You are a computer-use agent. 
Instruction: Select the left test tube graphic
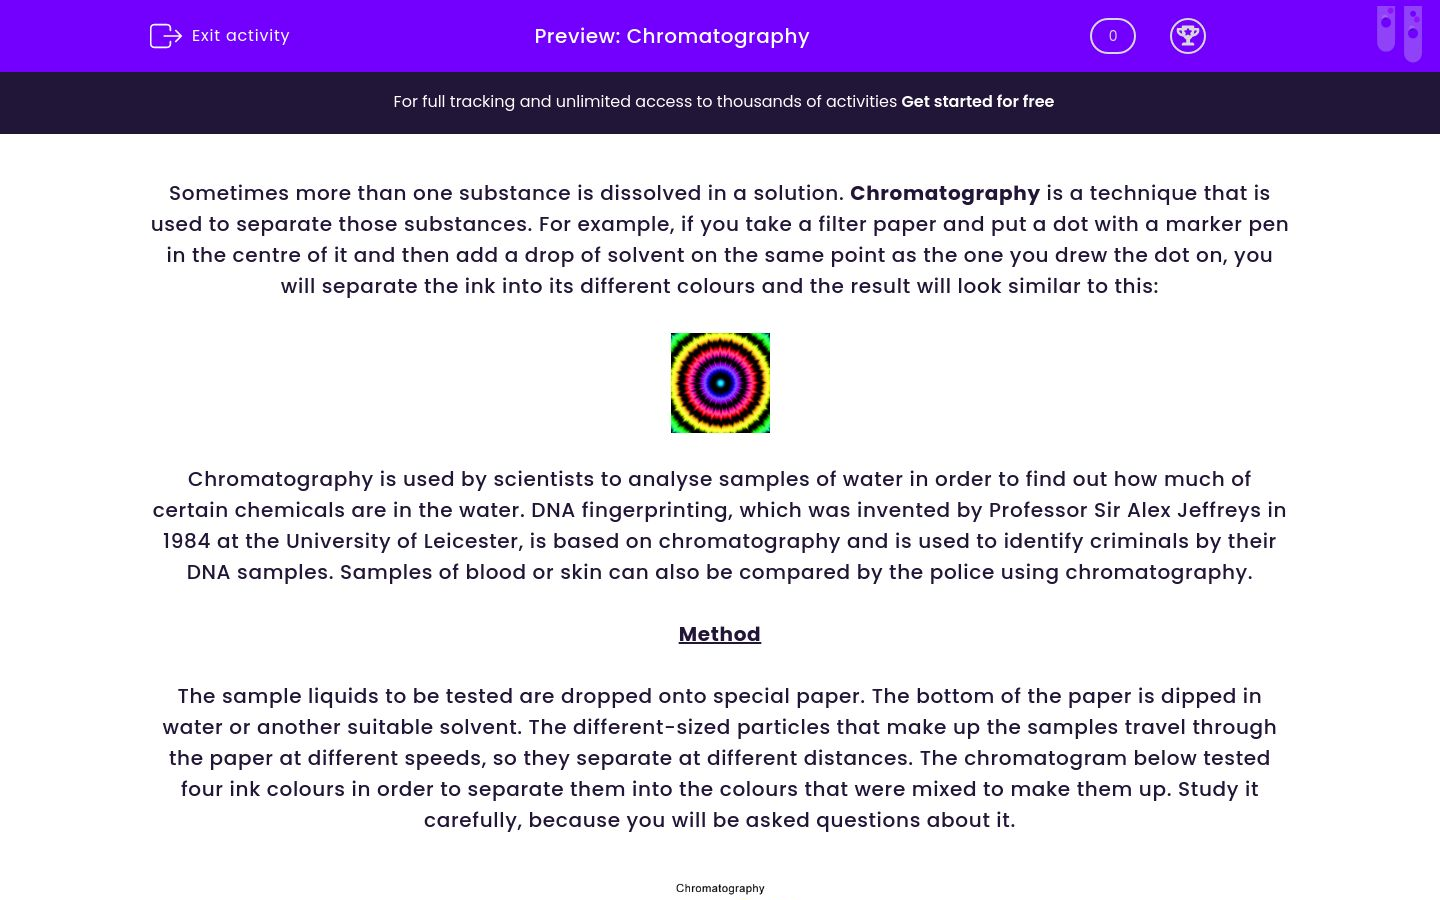(x=1386, y=32)
